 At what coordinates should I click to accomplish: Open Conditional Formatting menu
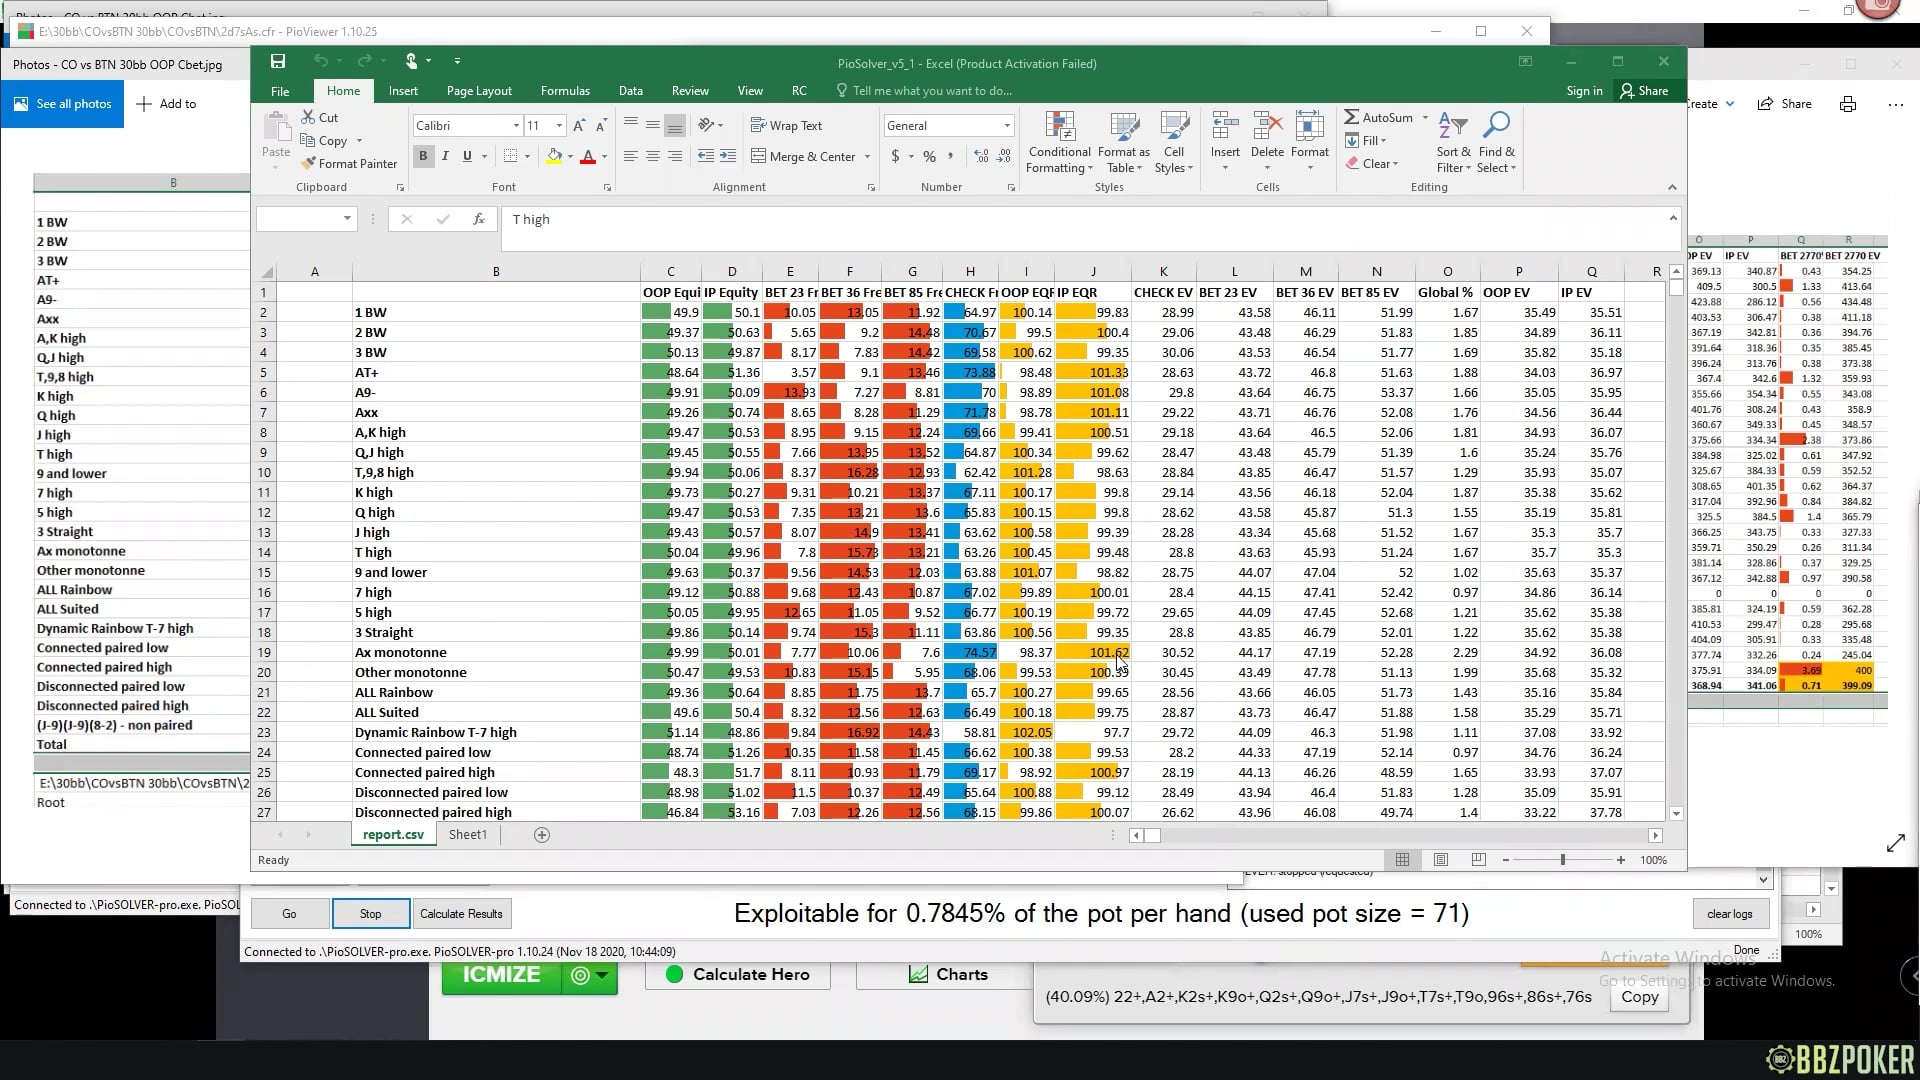click(1059, 142)
